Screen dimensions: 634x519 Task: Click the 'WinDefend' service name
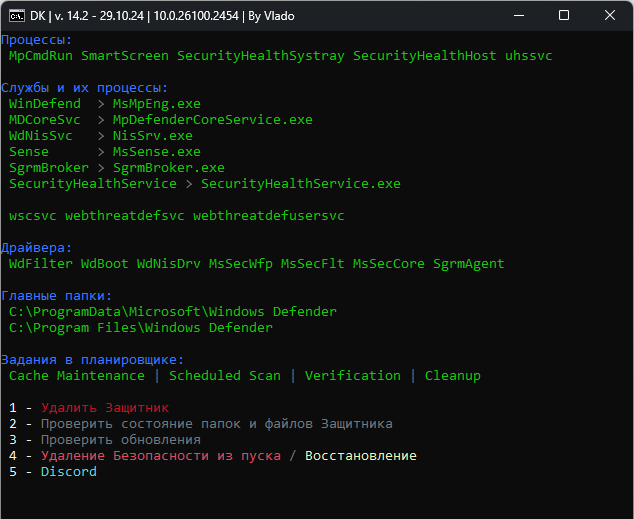click(x=45, y=104)
